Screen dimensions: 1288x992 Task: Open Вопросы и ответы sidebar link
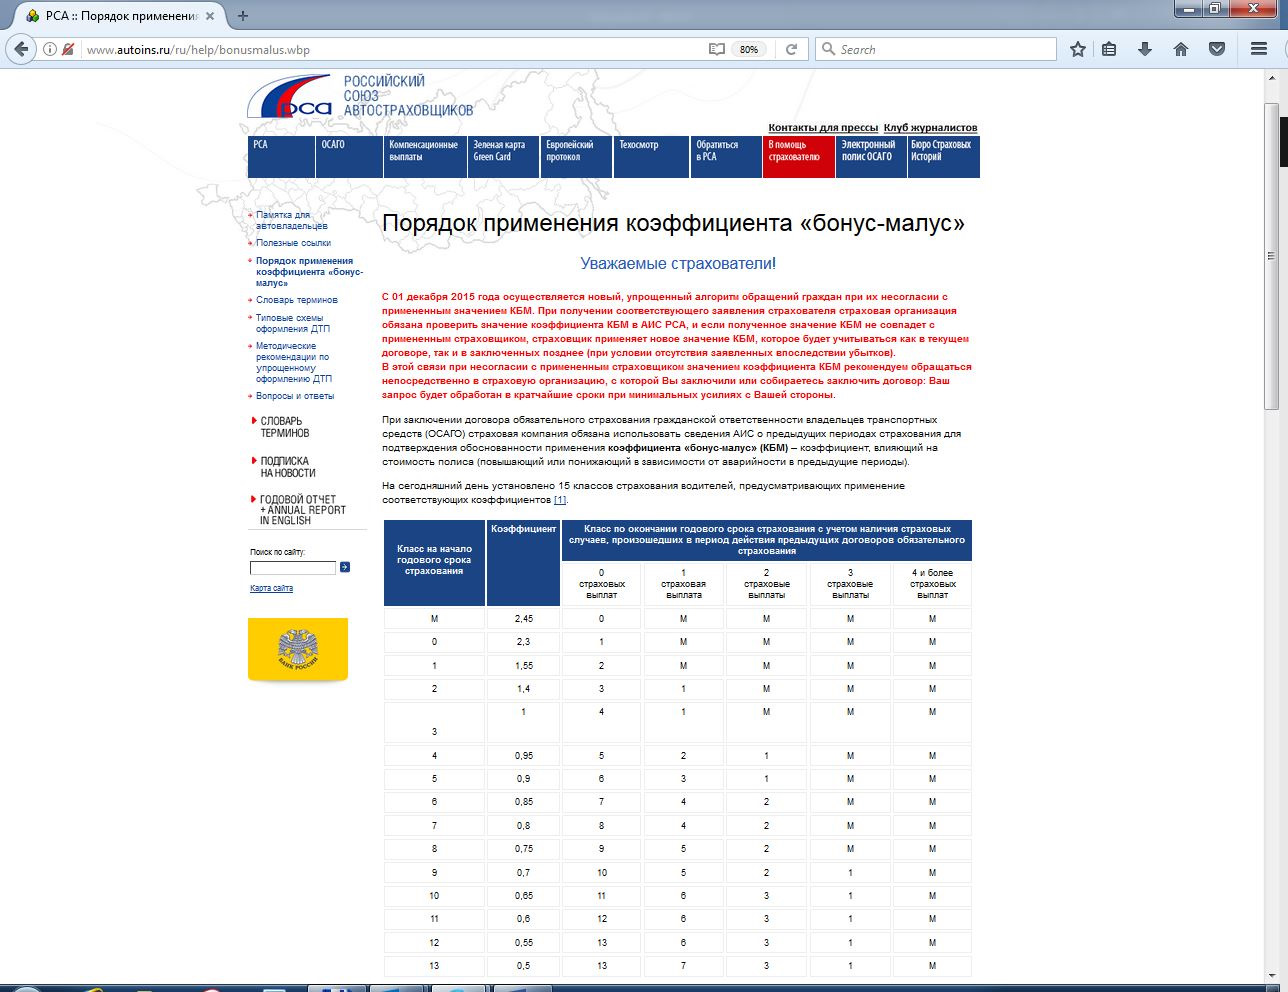pos(295,396)
